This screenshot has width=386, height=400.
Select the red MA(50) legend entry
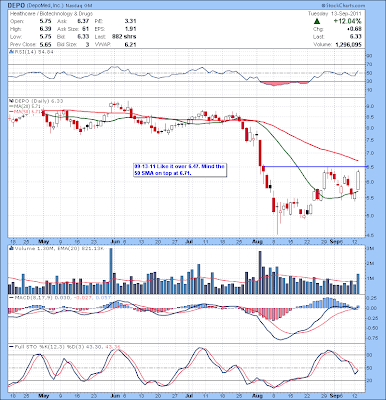click(25, 111)
